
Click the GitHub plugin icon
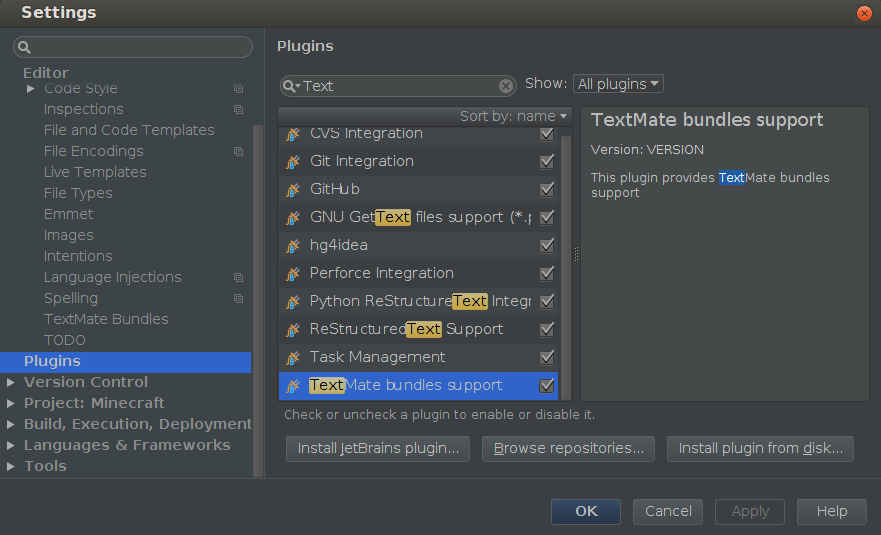293,190
